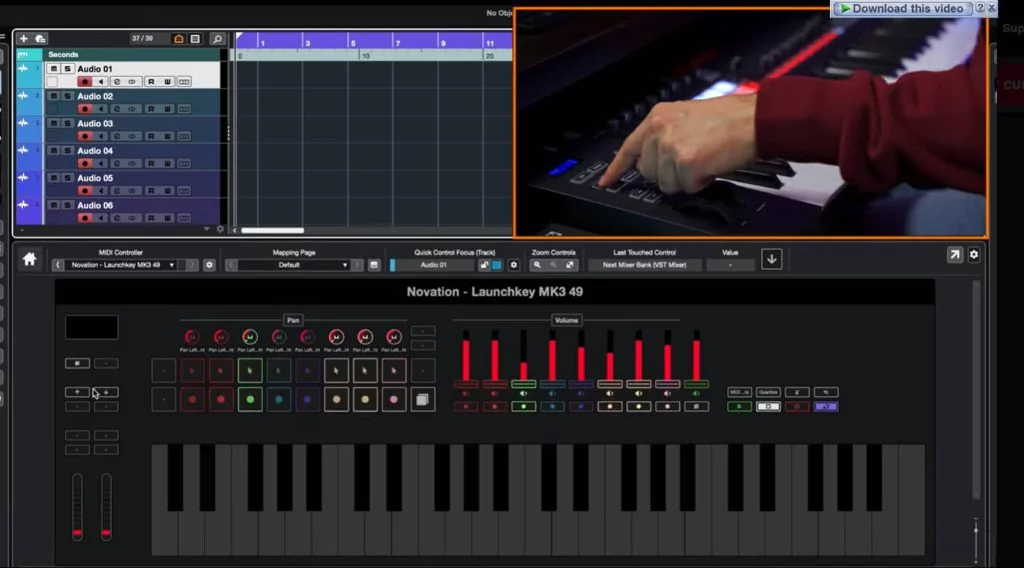
Task: Click the stacked squares pad button
Action: click(x=423, y=400)
